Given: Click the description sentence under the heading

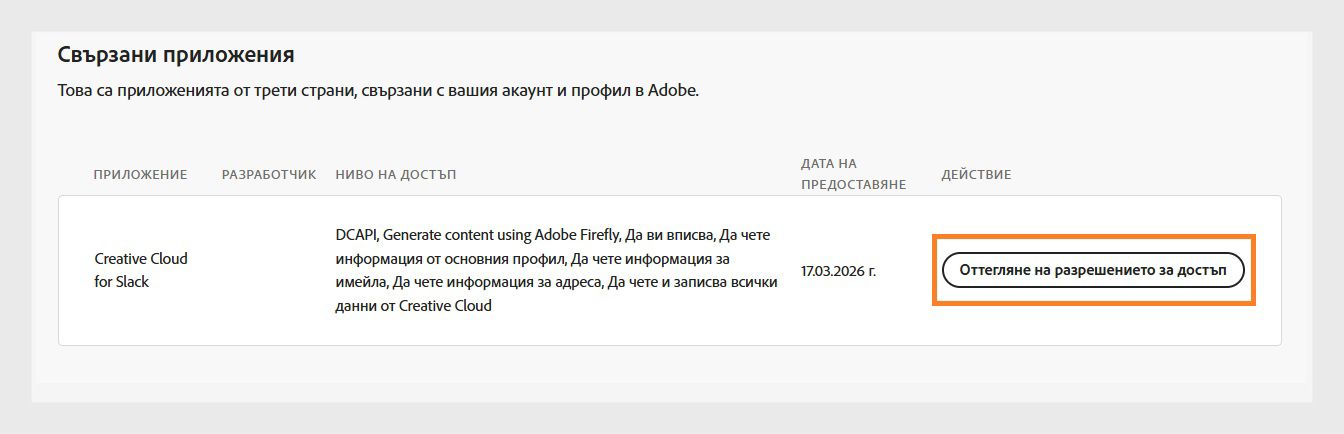Looking at the screenshot, I should (378, 91).
